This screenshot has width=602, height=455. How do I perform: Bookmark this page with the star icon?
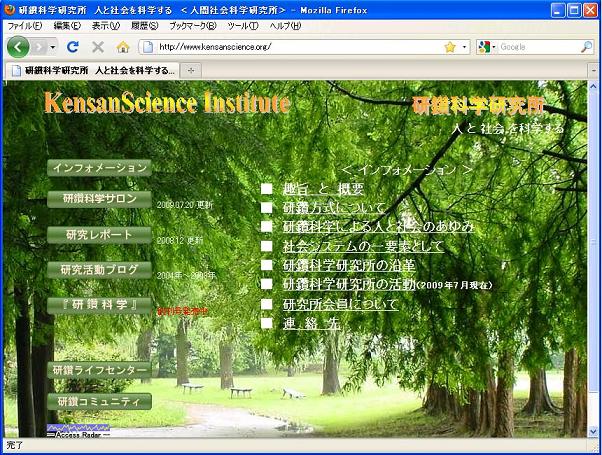click(x=450, y=47)
